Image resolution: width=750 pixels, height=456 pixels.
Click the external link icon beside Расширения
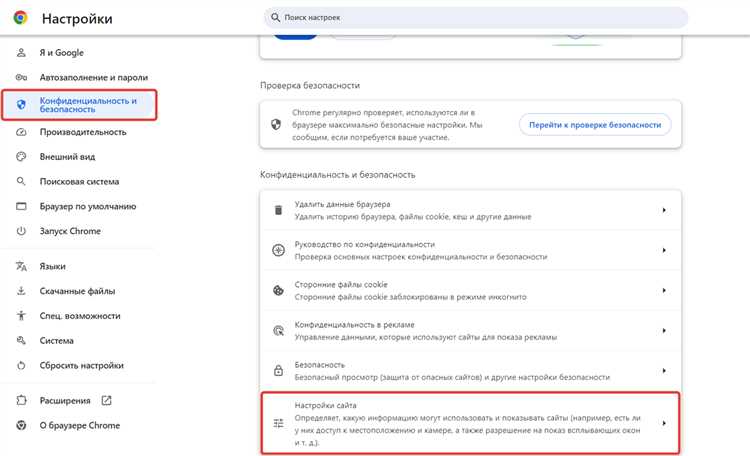[x=106, y=400]
